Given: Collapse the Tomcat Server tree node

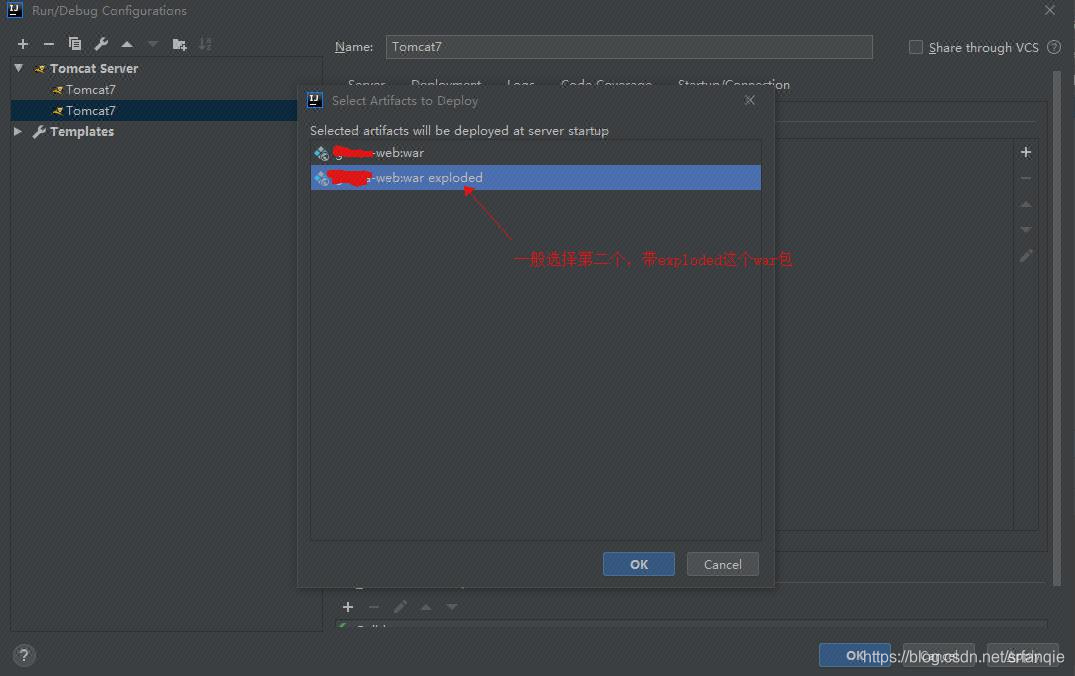Looking at the screenshot, I should 19,68.
